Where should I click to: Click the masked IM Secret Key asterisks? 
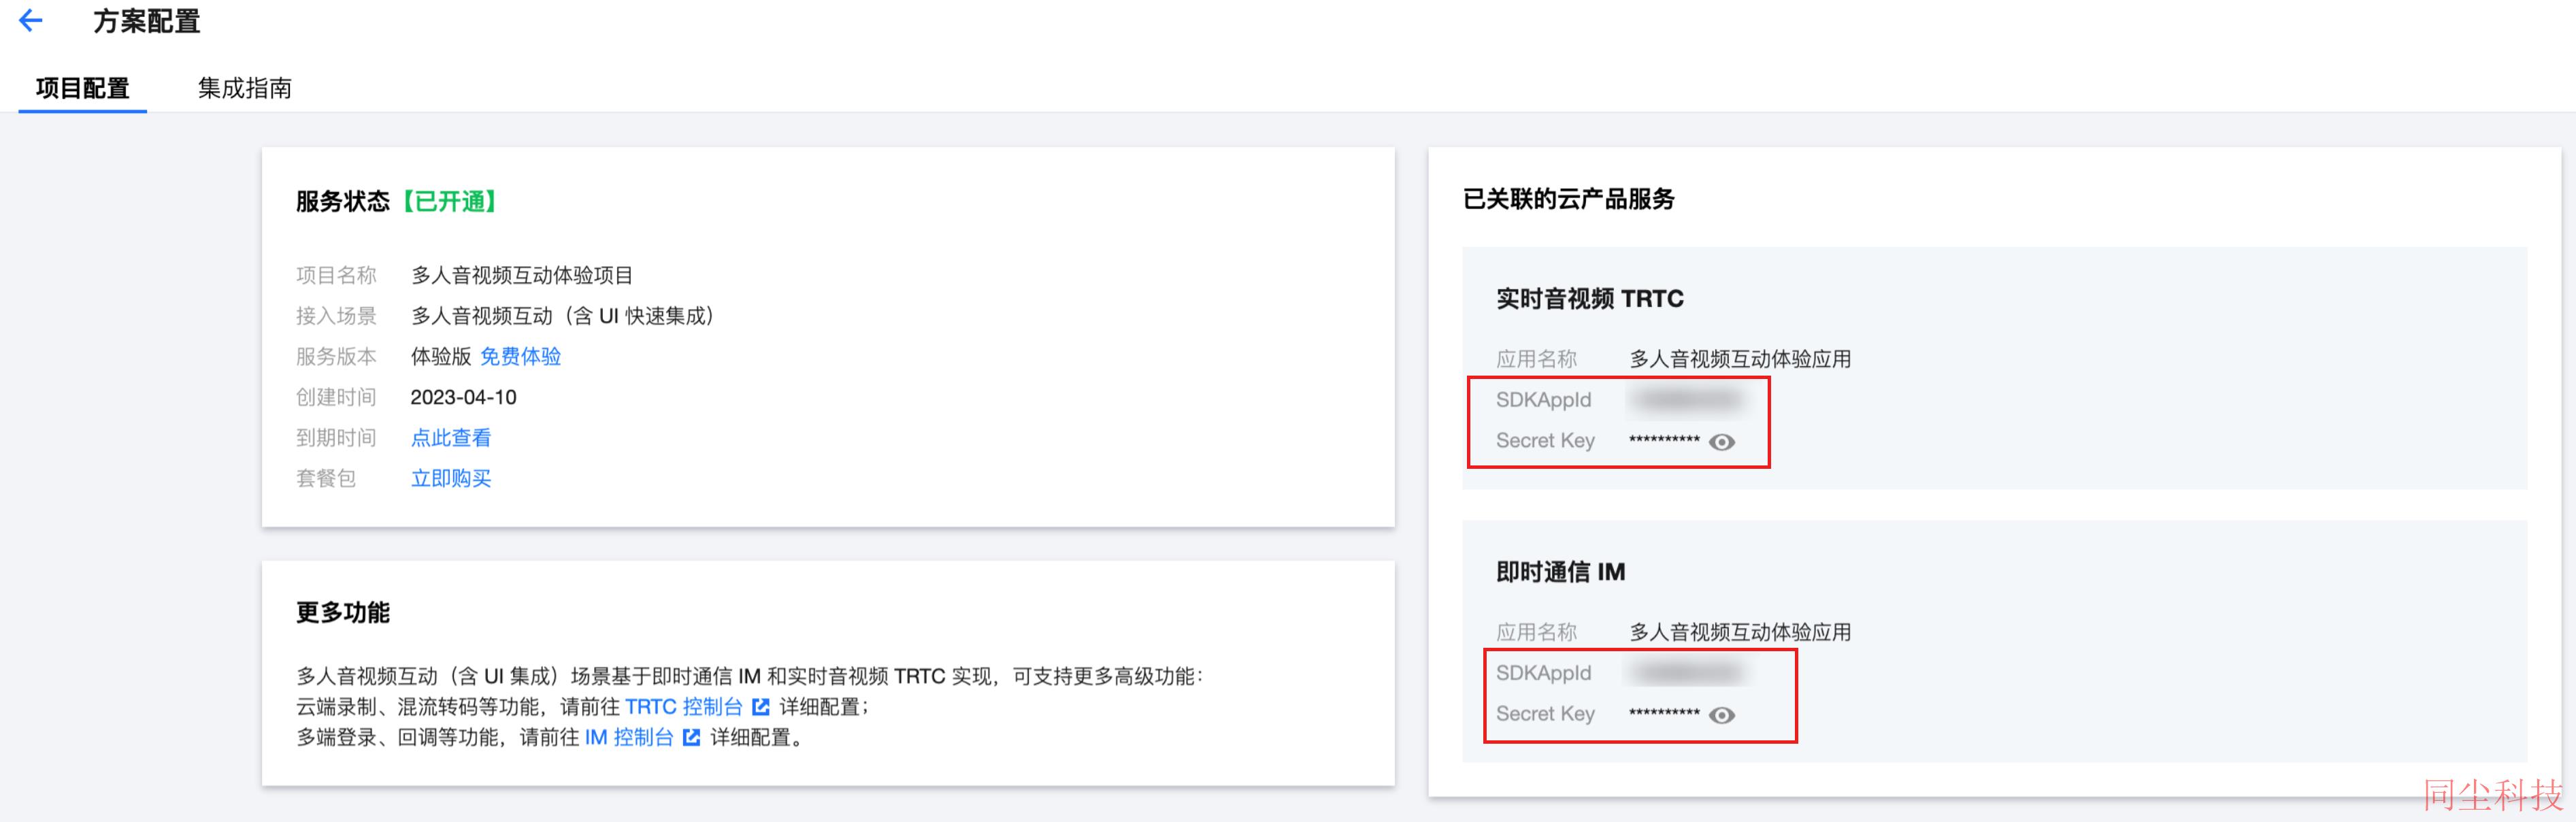(x=1664, y=714)
